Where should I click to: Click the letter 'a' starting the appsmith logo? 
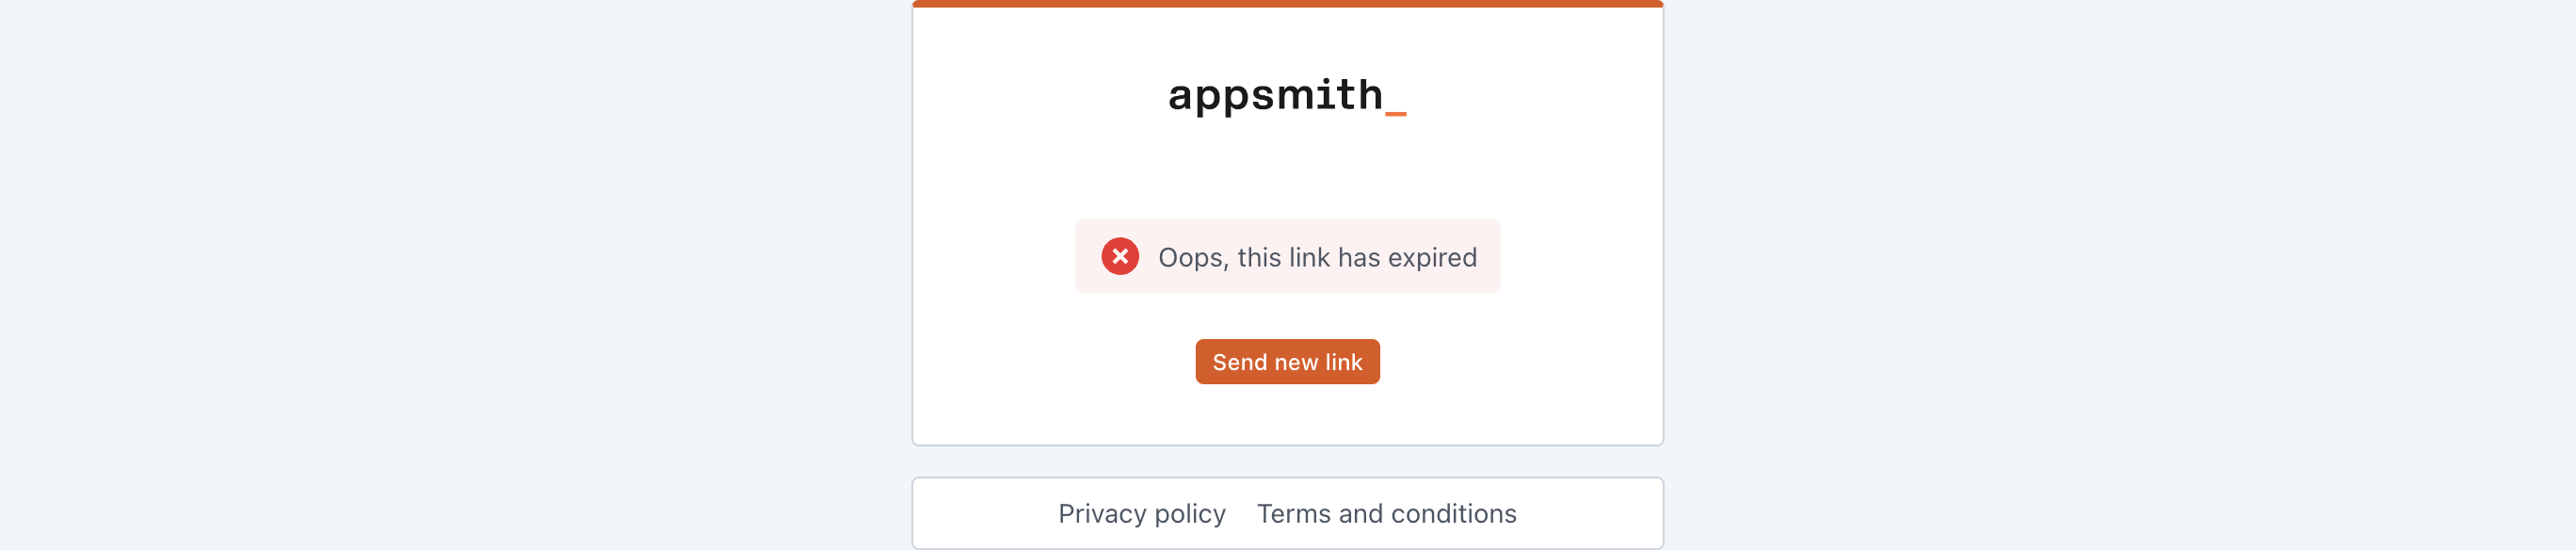point(1181,97)
